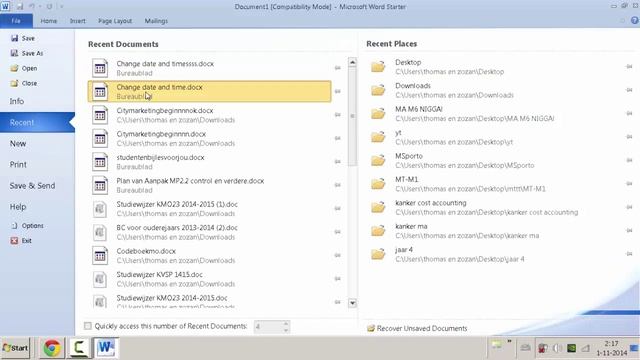
Task: Open BC voor ouderejaars 2013-2014 (2).doc
Action: tap(210, 232)
